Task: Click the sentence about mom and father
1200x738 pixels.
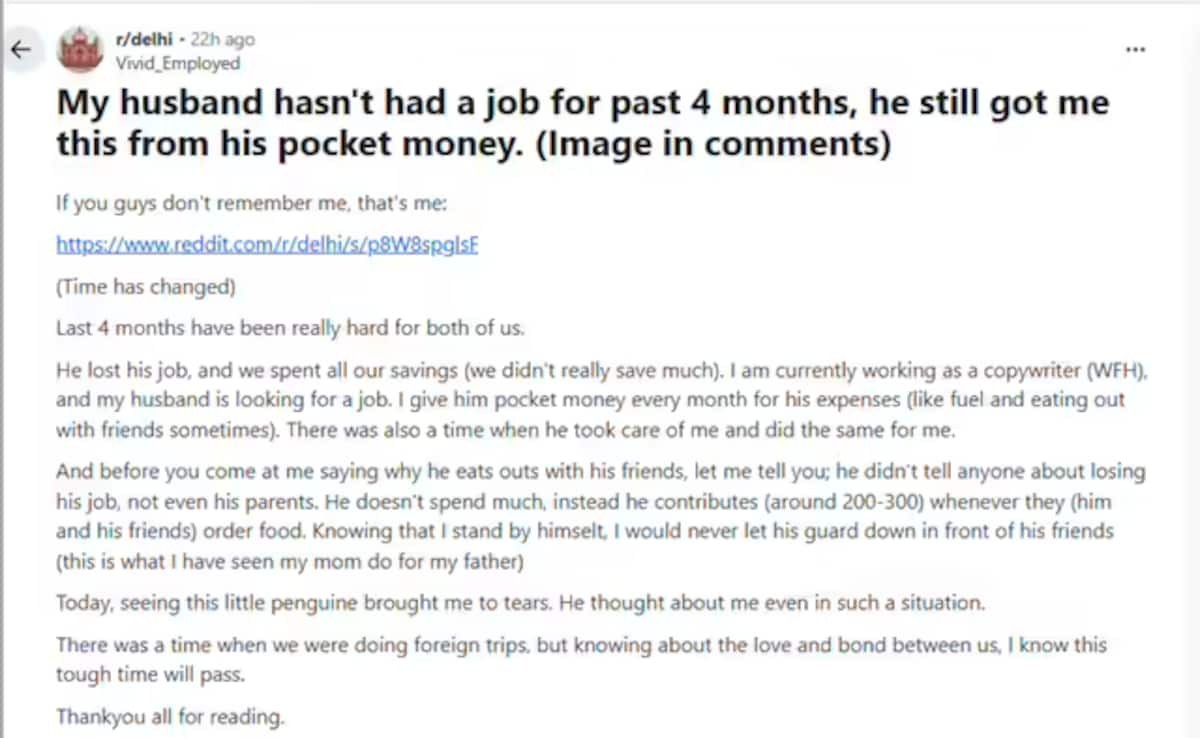Action: coord(290,561)
